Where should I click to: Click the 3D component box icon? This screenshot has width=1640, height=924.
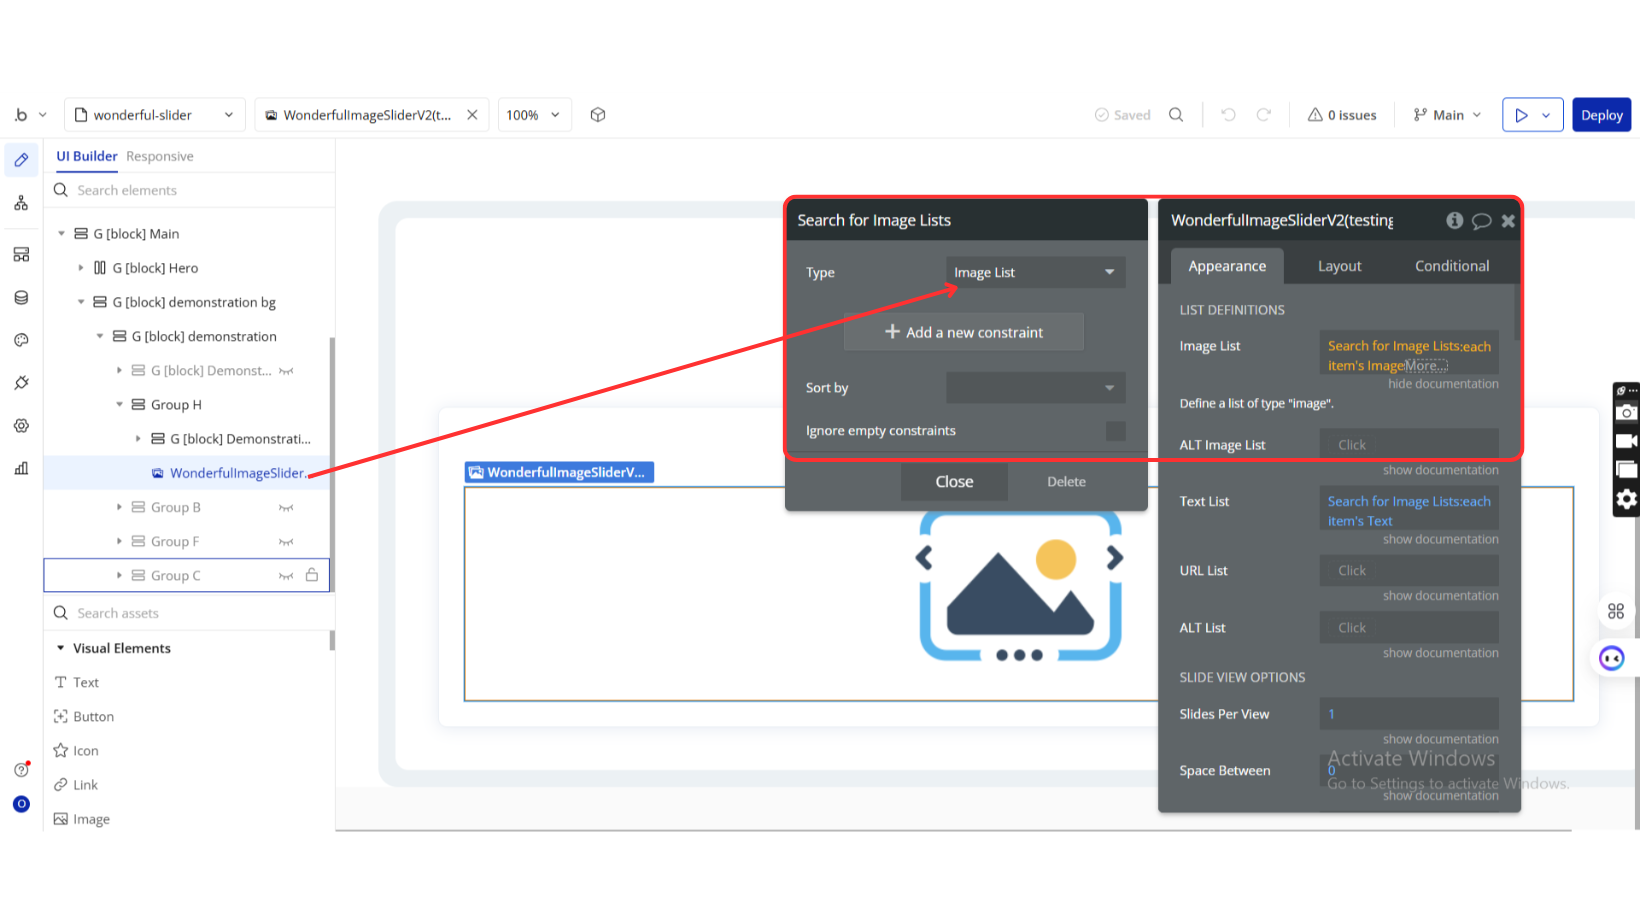coord(598,115)
